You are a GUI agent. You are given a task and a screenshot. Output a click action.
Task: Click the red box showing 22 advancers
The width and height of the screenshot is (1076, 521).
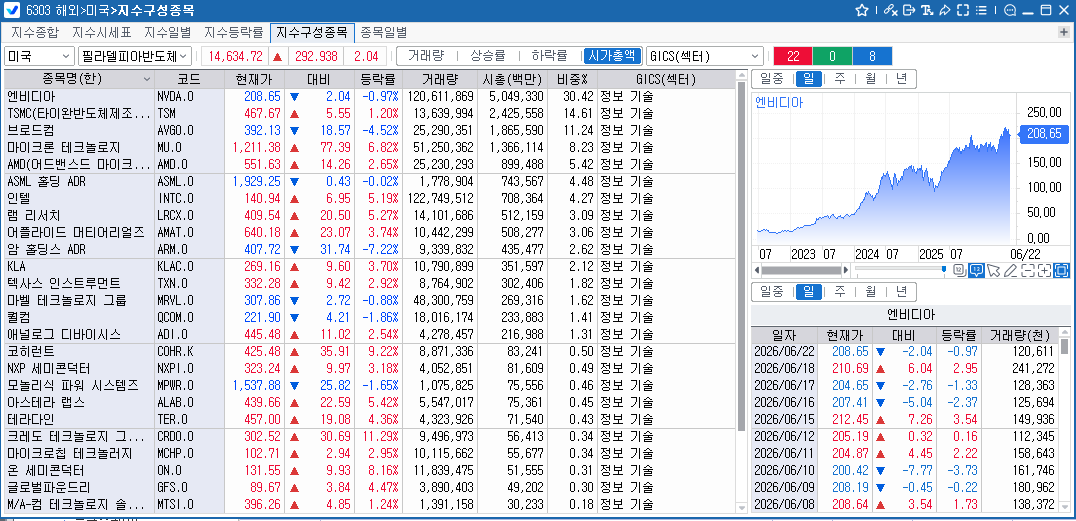coord(793,56)
